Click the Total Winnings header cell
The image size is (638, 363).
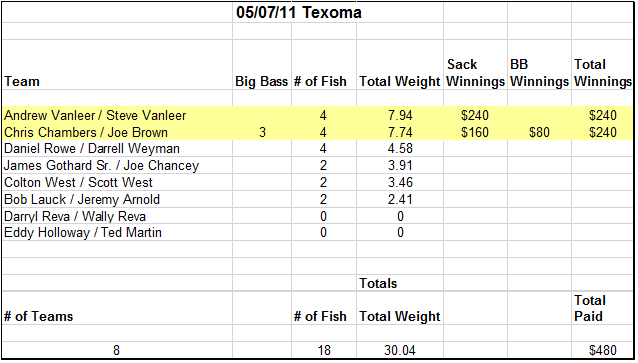point(602,65)
